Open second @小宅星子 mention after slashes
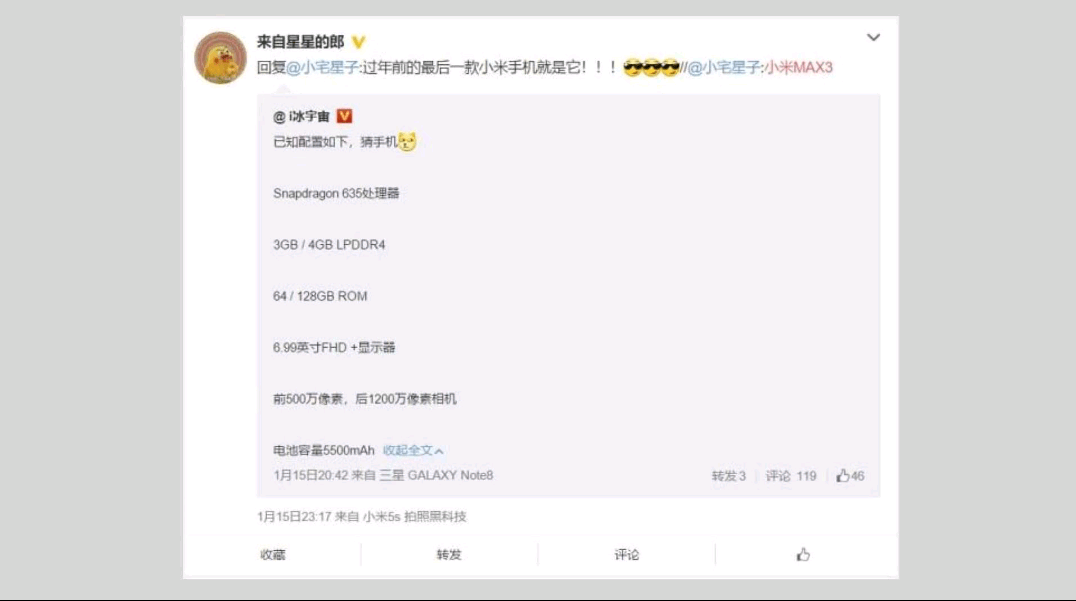Image resolution: width=1076 pixels, height=601 pixels. 724,67
